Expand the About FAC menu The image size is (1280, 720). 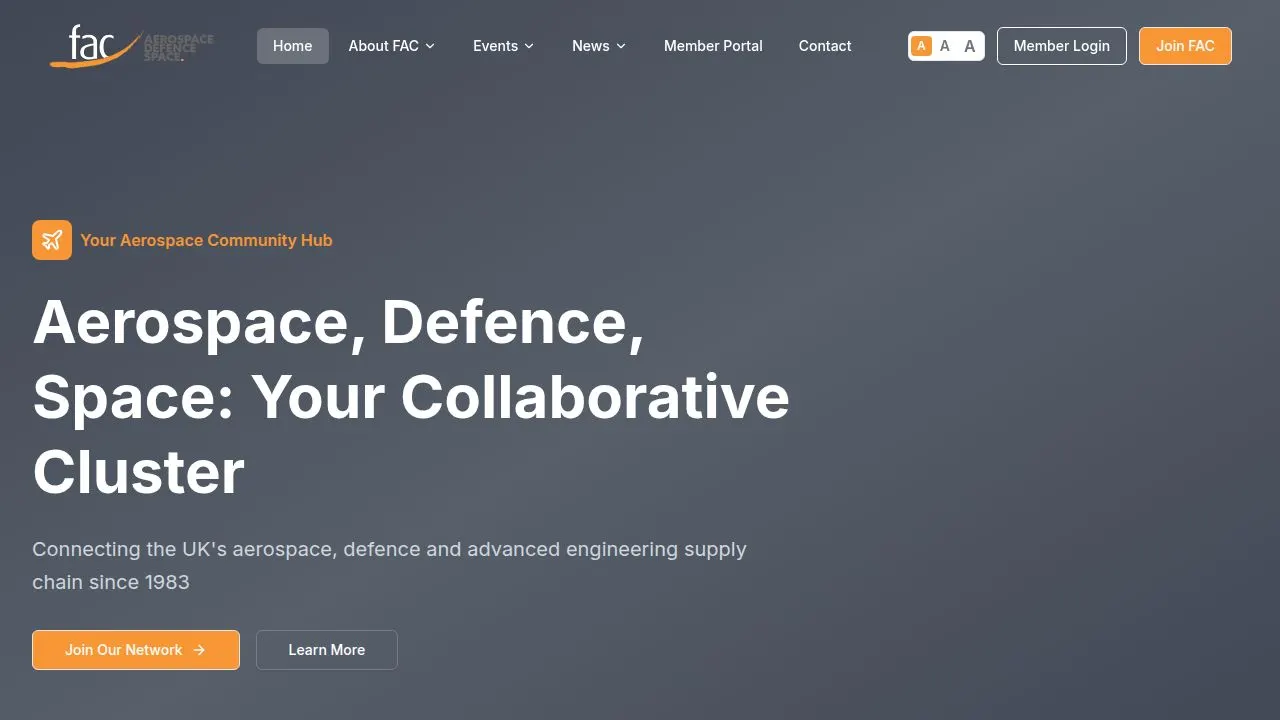tap(392, 46)
